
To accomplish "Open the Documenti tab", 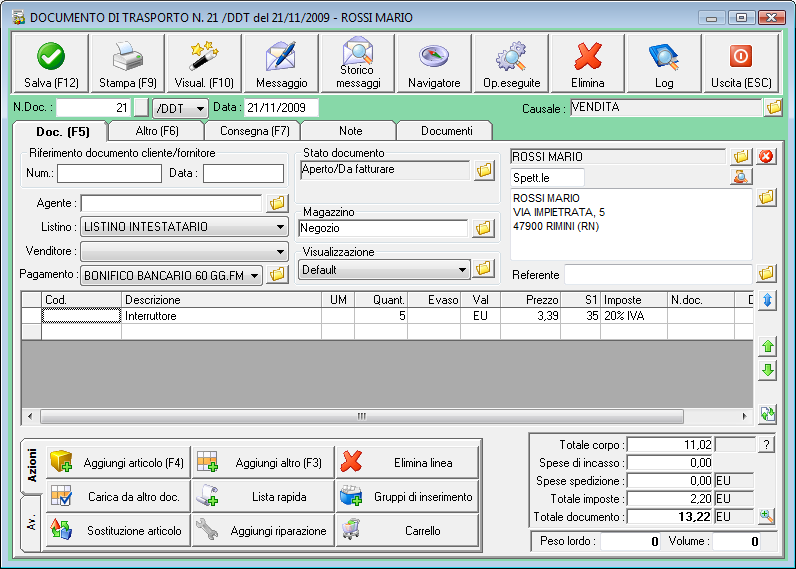I will [446, 131].
